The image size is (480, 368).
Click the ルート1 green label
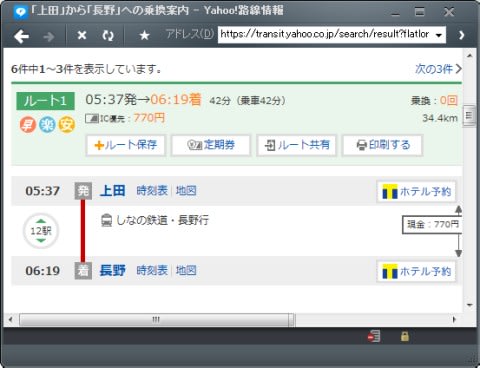point(46,101)
